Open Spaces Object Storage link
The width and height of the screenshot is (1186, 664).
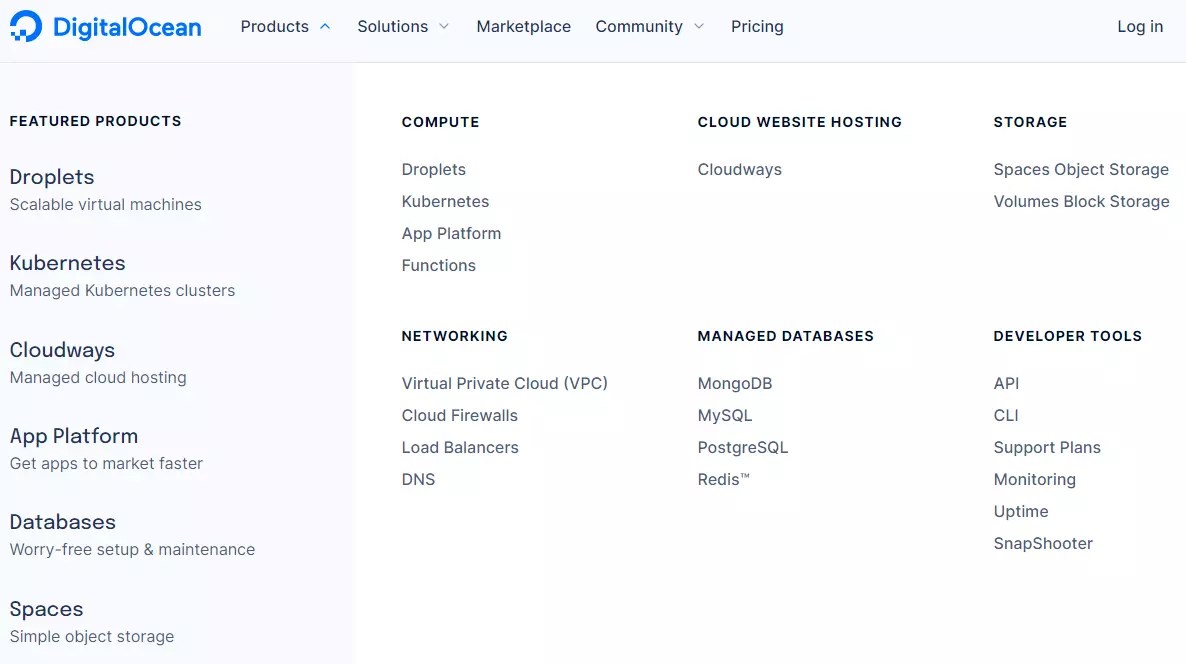click(x=1081, y=169)
